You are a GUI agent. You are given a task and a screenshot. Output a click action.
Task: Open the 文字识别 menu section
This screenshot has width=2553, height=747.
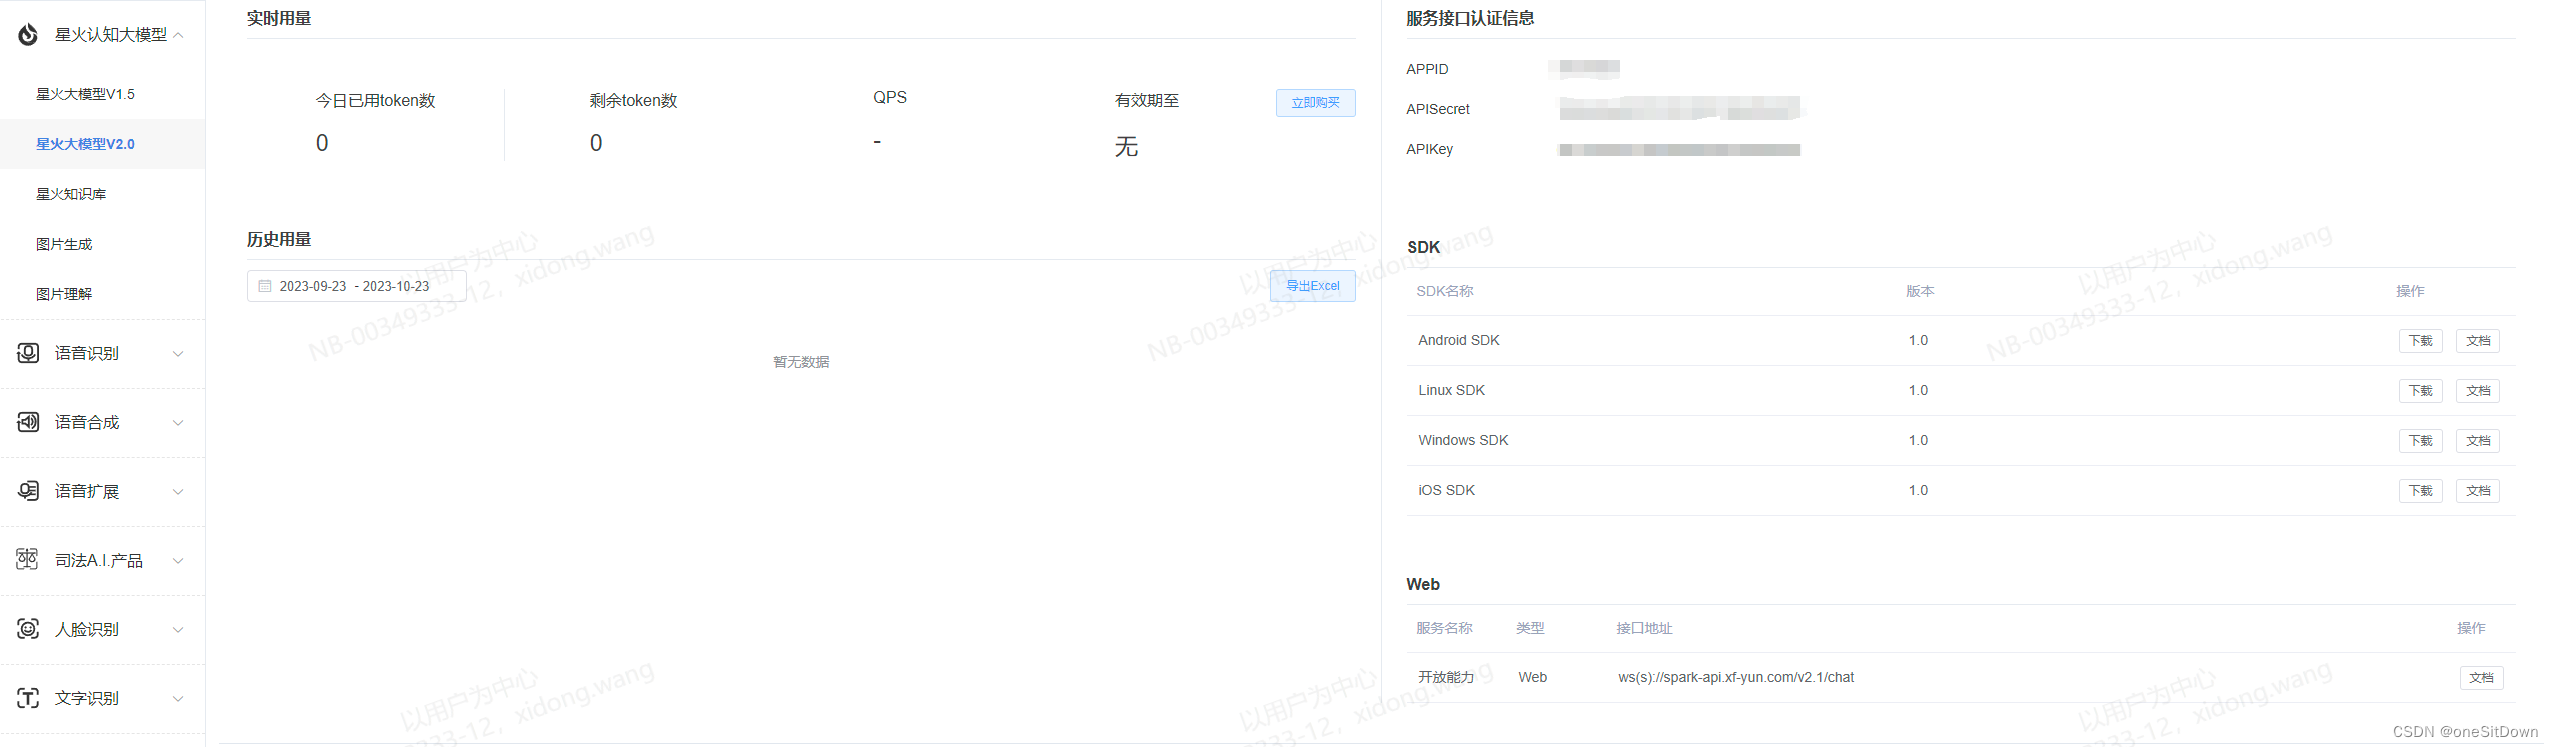(102, 698)
